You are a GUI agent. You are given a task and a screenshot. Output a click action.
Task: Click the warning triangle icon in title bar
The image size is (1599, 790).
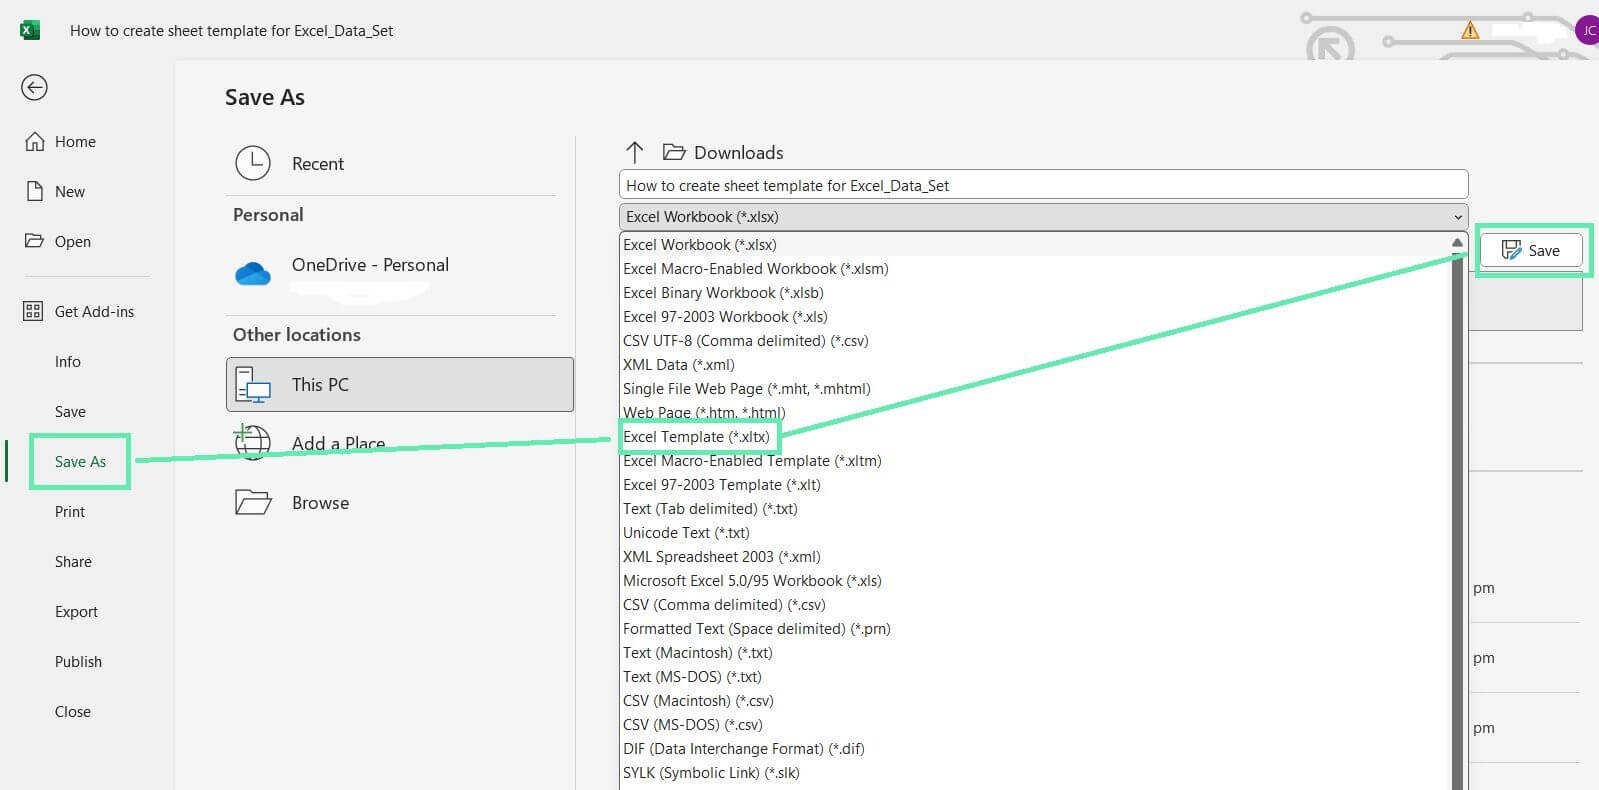pos(1470,30)
